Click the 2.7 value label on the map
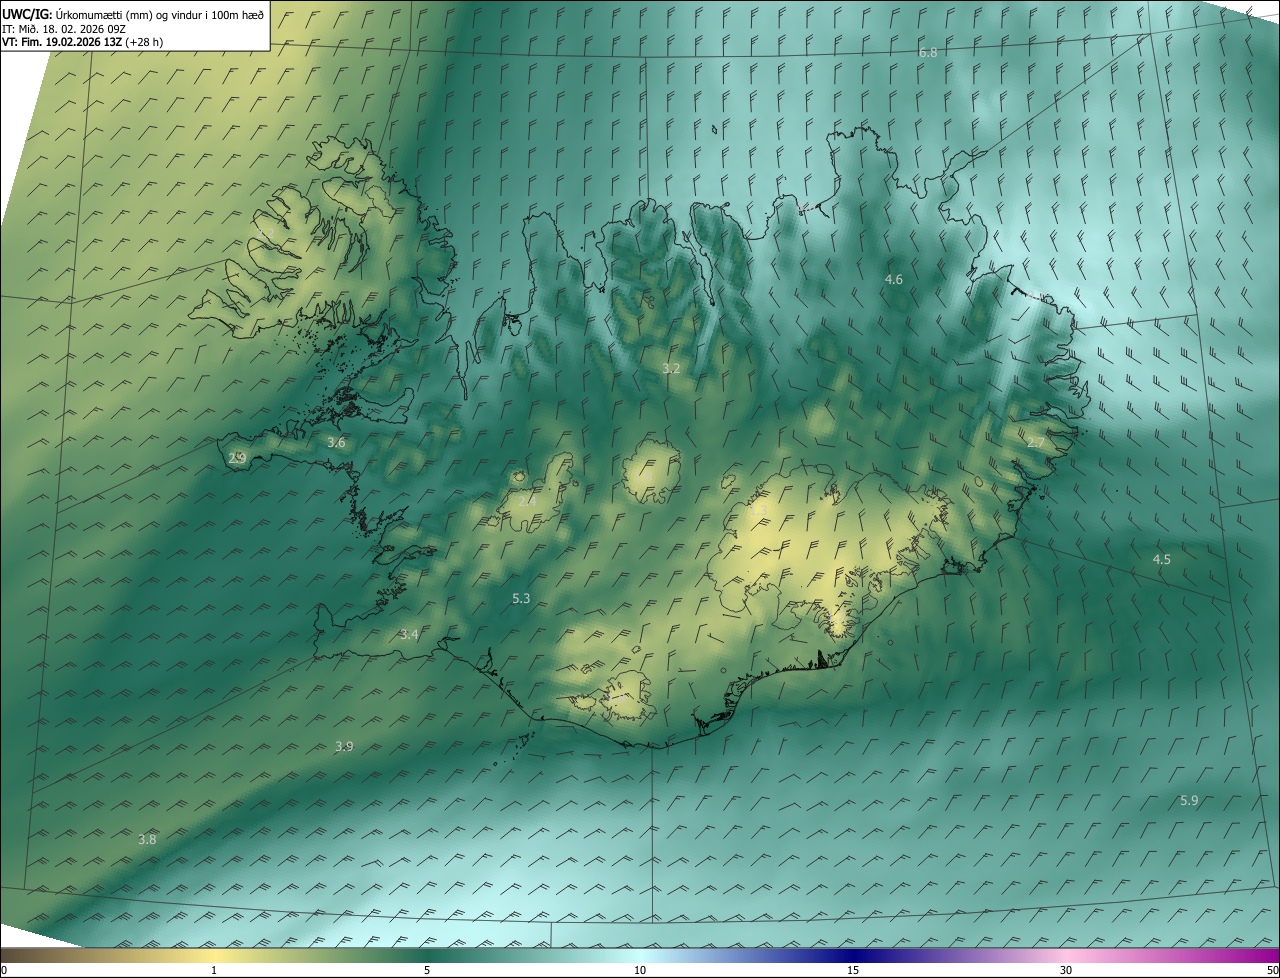The image size is (1280, 978). (1035, 443)
